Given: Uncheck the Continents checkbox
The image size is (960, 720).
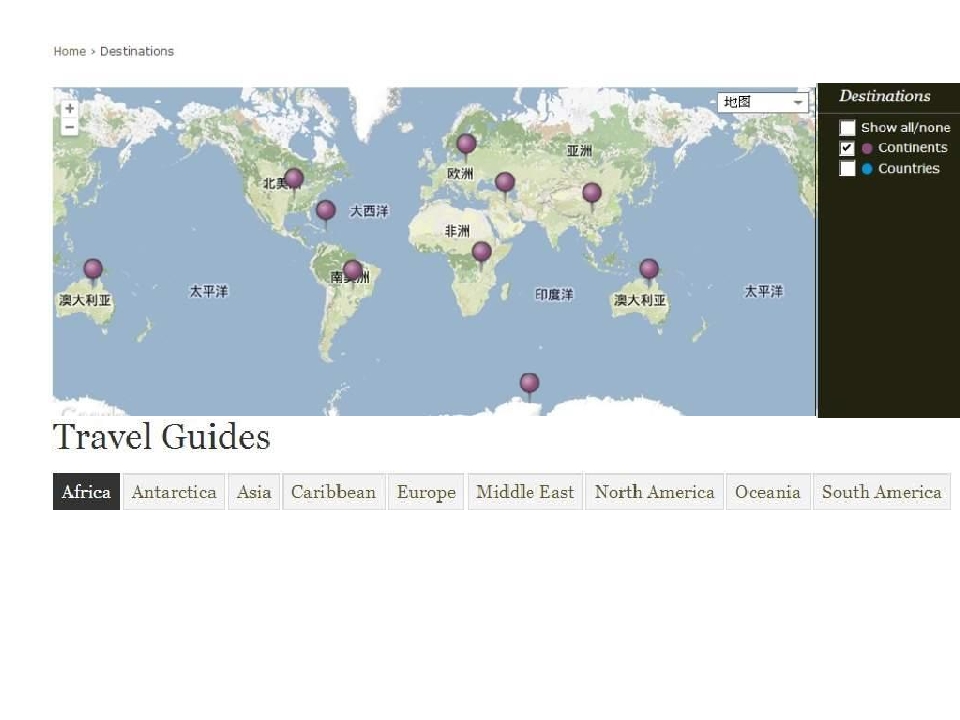Looking at the screenshot, I should (x=847, y=148).
